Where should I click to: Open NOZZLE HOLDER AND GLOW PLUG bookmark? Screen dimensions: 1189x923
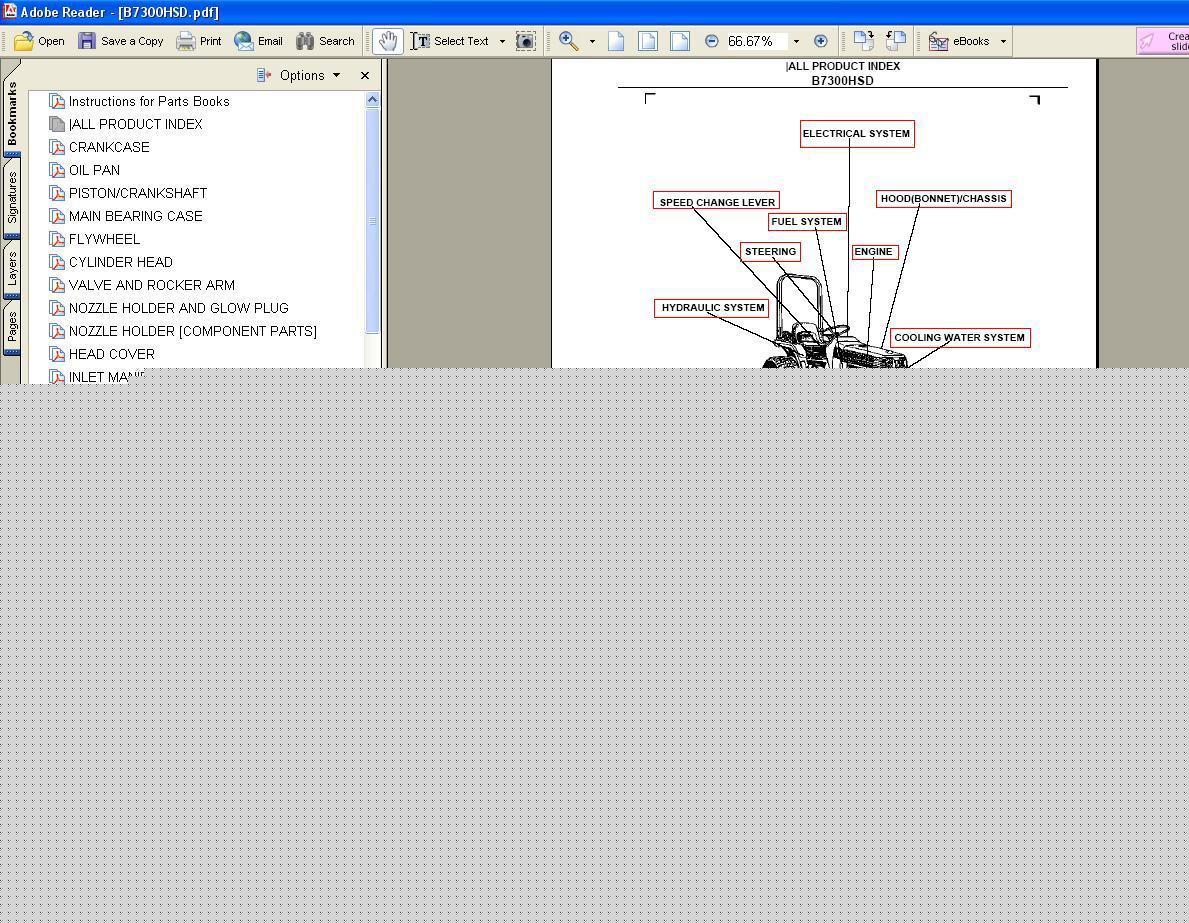(x=178, y=308)
